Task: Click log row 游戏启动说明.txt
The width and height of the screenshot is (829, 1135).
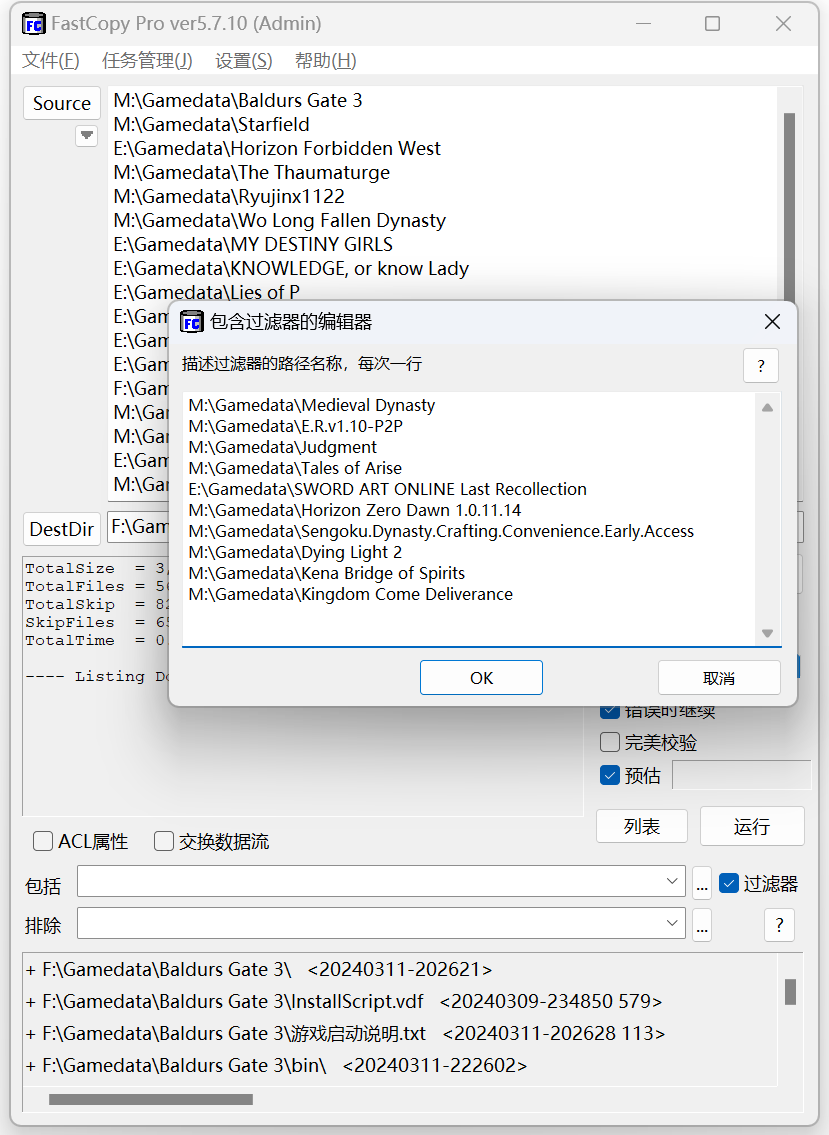Action: pyautogui.click(x=345, y=1033)
